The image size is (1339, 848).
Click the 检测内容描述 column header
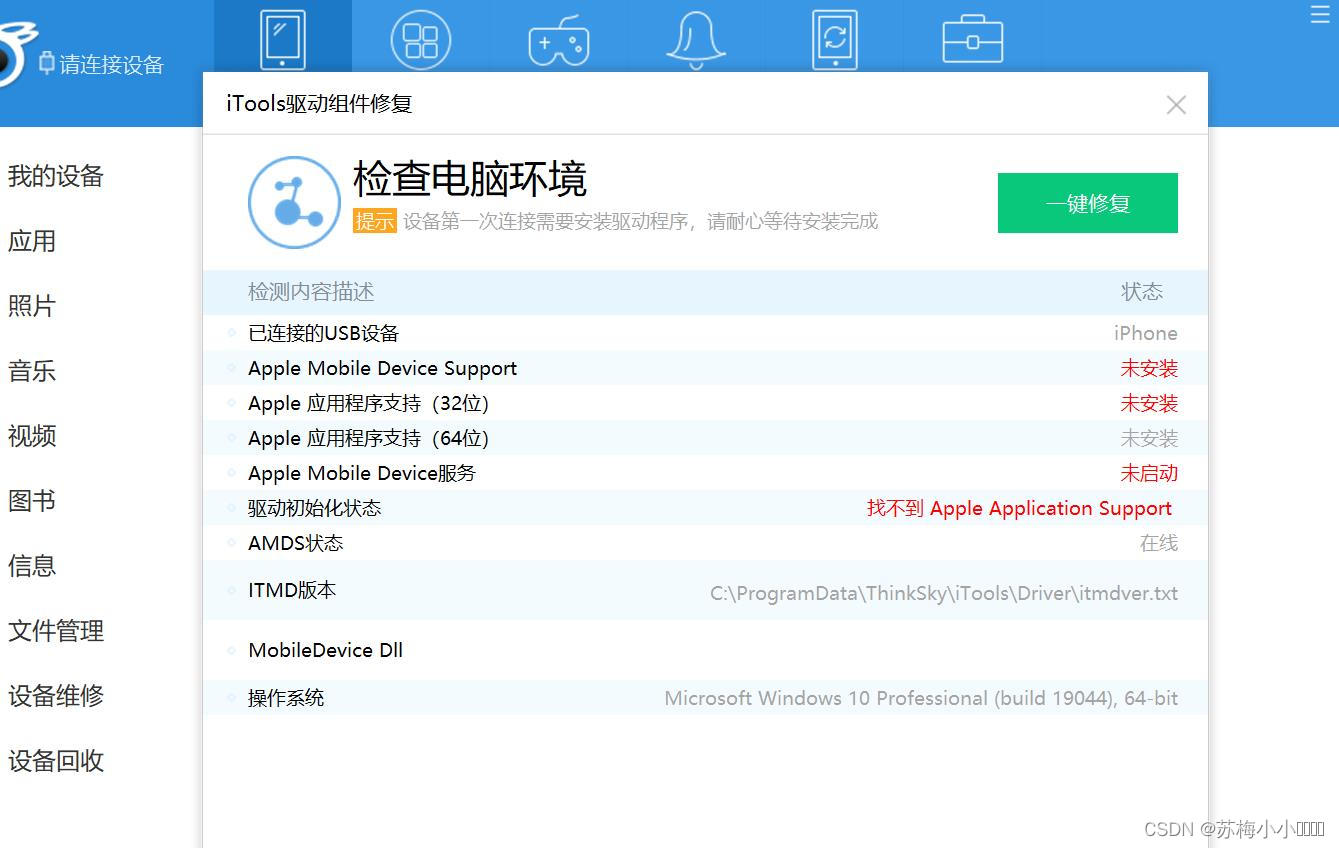pos(311,292)
